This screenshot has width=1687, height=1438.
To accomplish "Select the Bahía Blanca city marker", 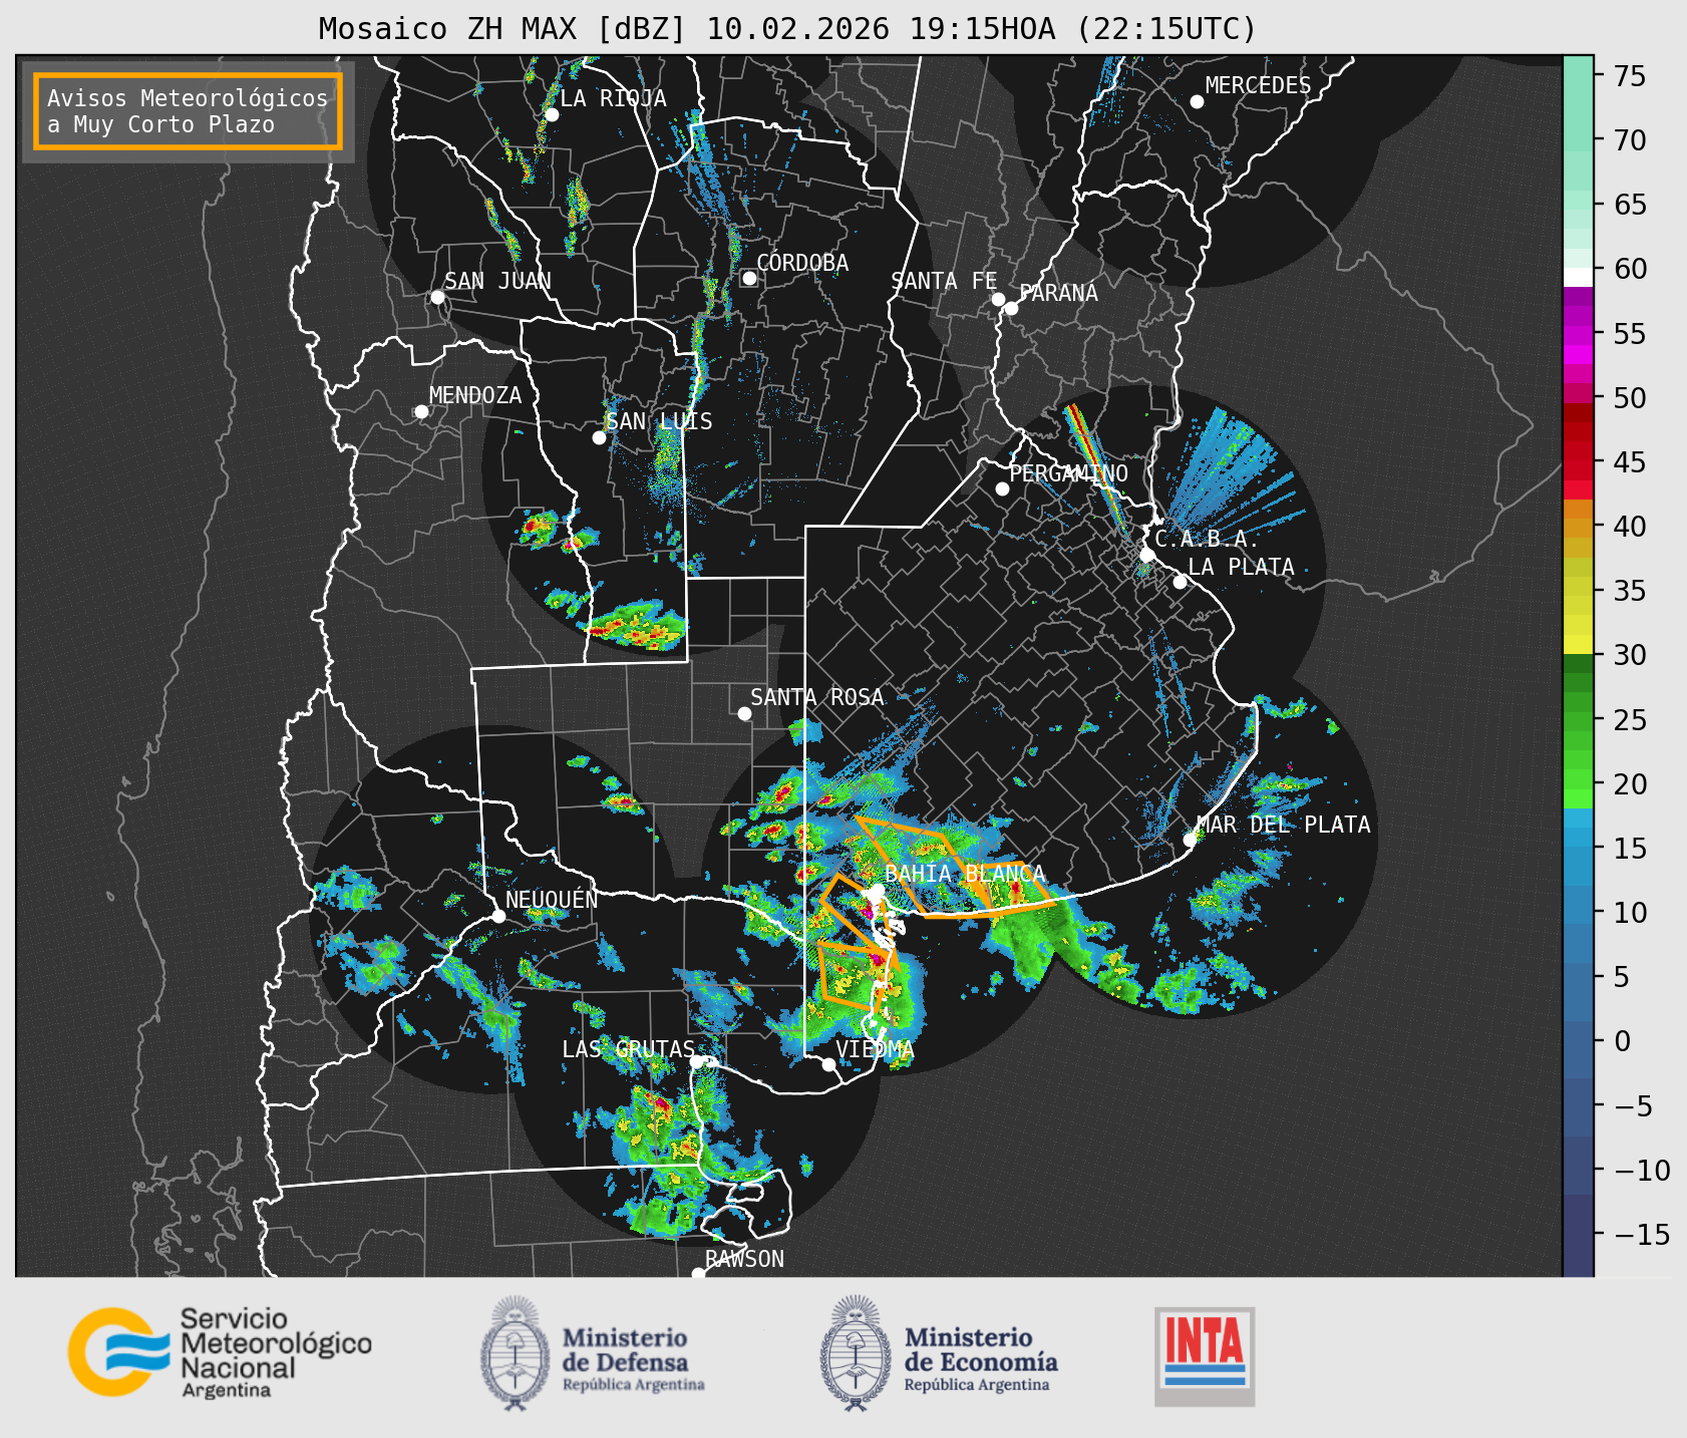I will pos(877,891).
